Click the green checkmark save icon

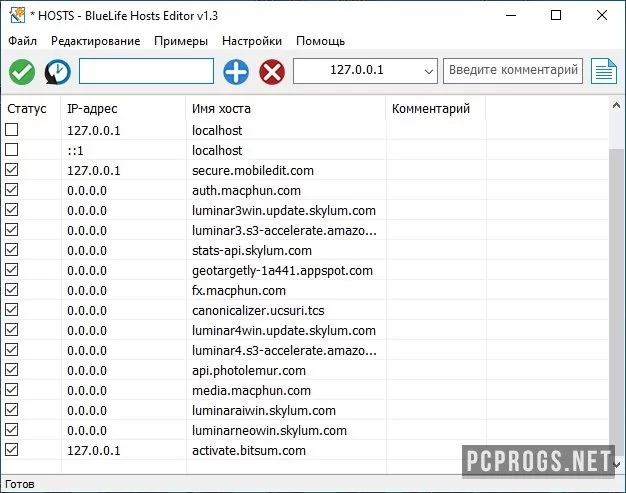click(22, 72)
